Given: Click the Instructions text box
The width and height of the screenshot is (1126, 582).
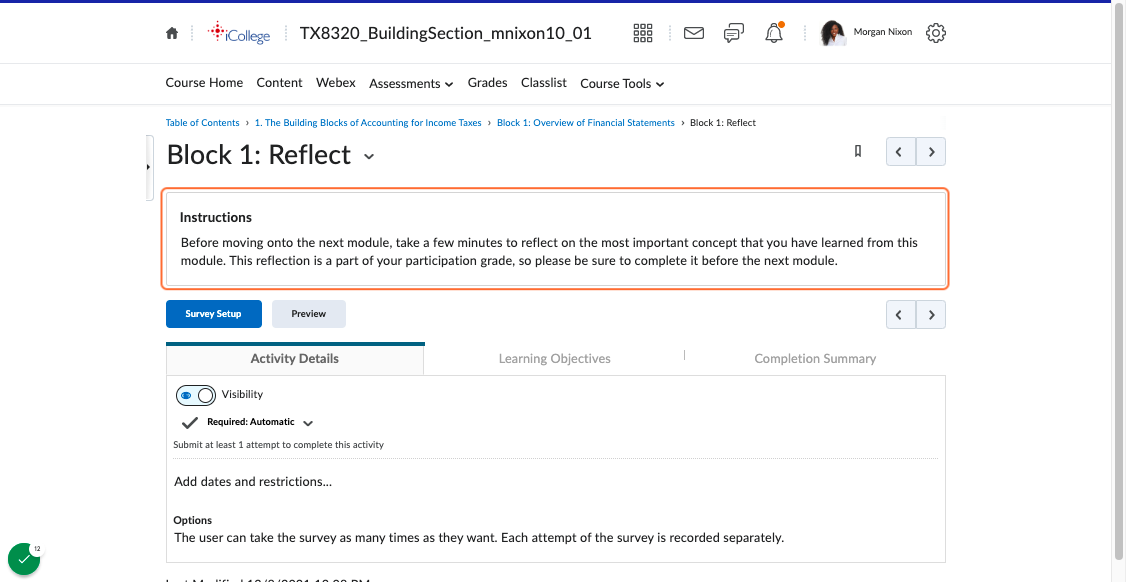Looking at the screenshot, I should [556, 239].
